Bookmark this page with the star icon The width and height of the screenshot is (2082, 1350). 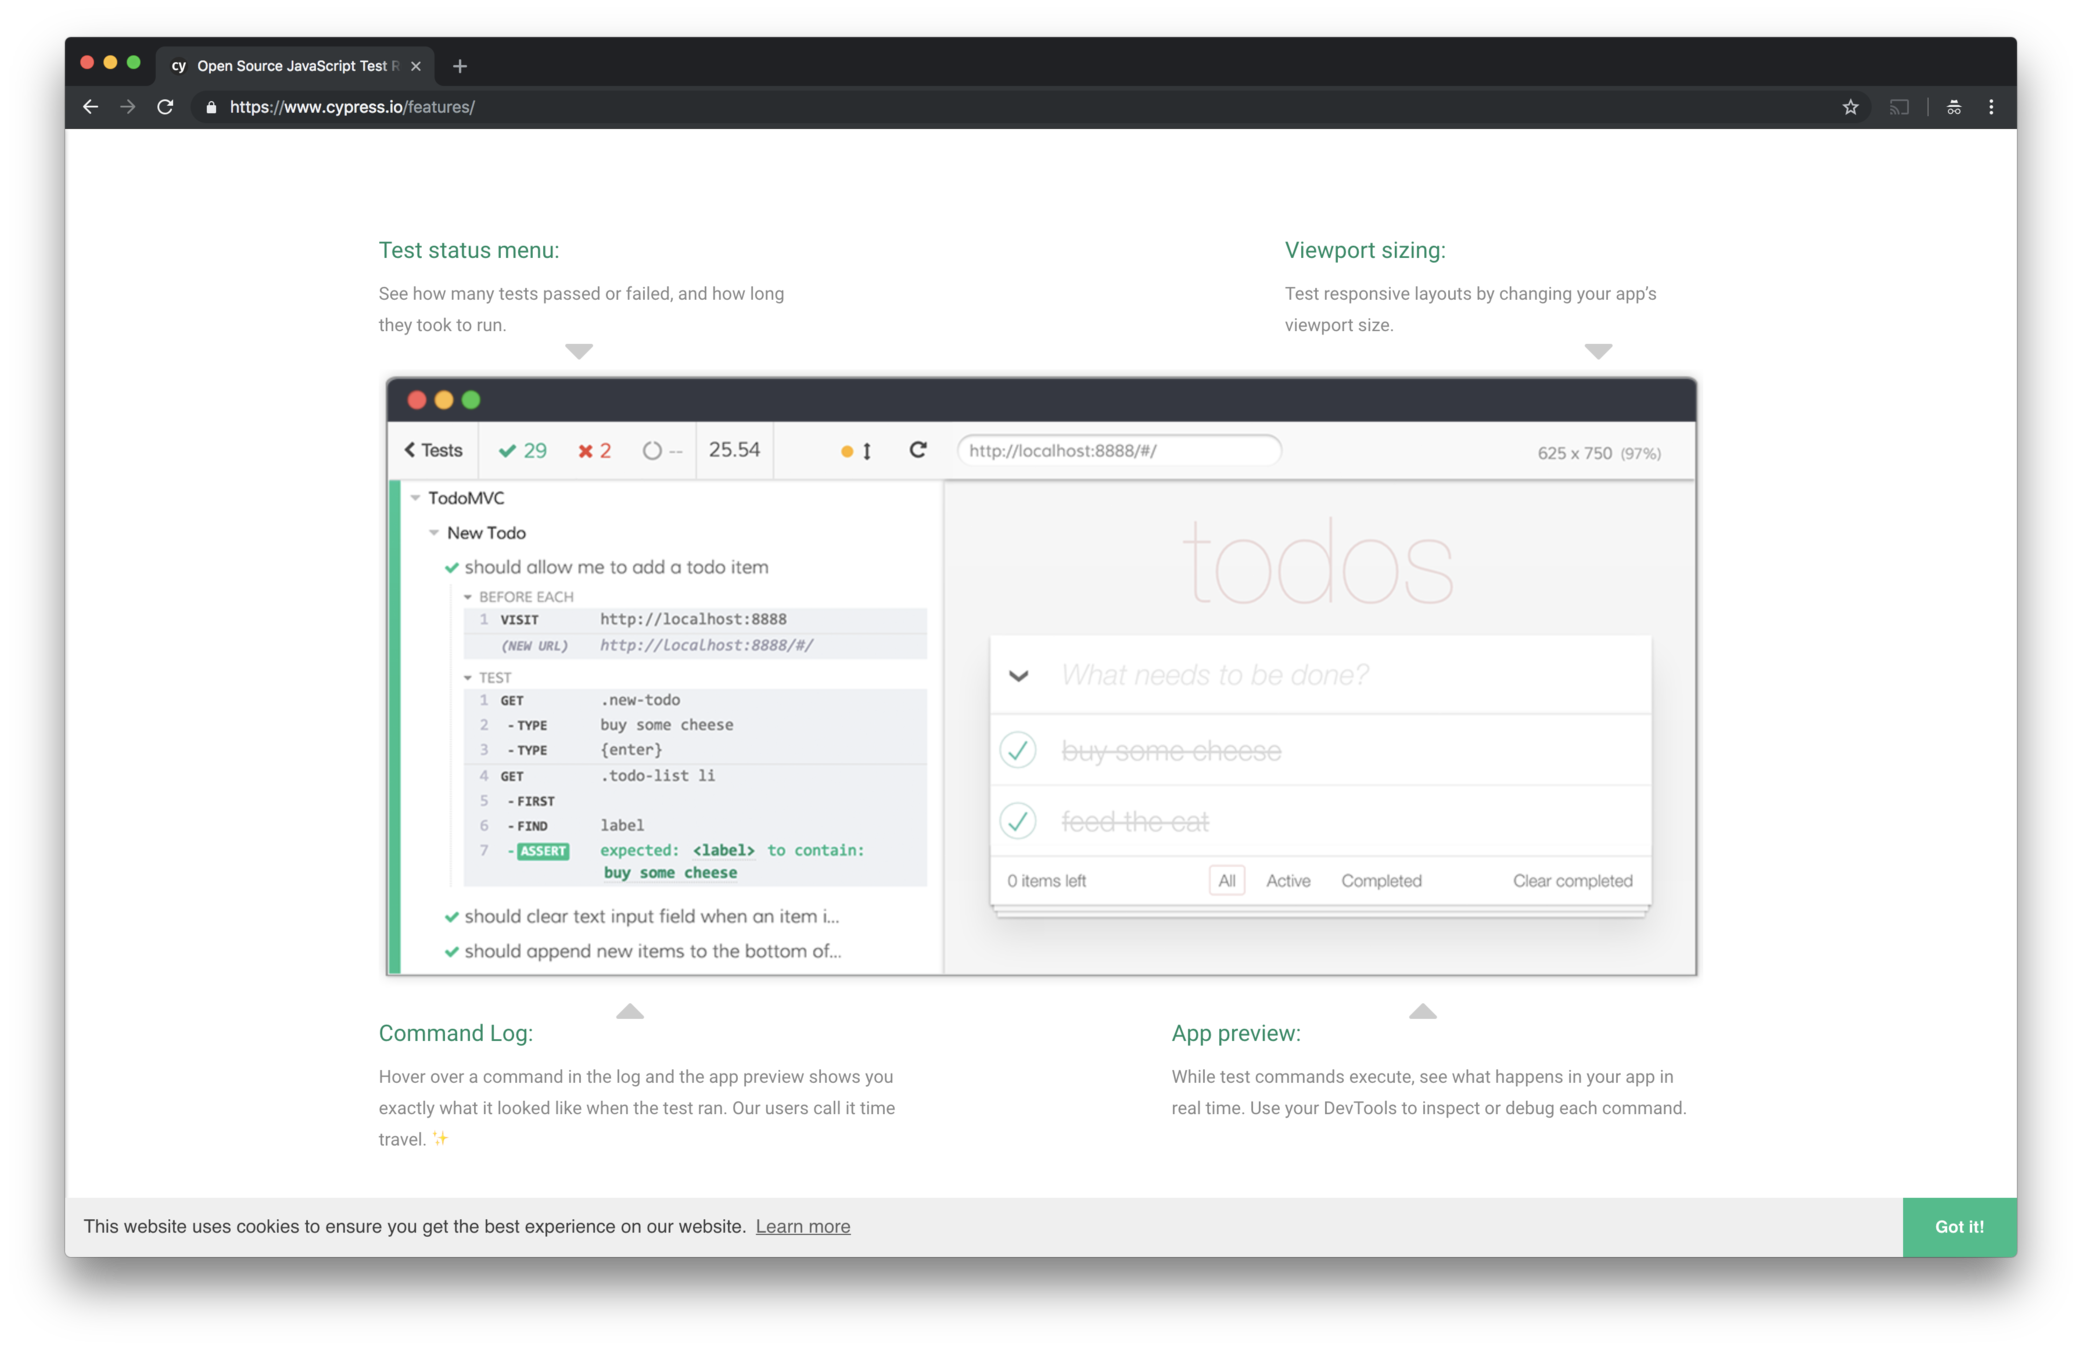[1850, 107]
